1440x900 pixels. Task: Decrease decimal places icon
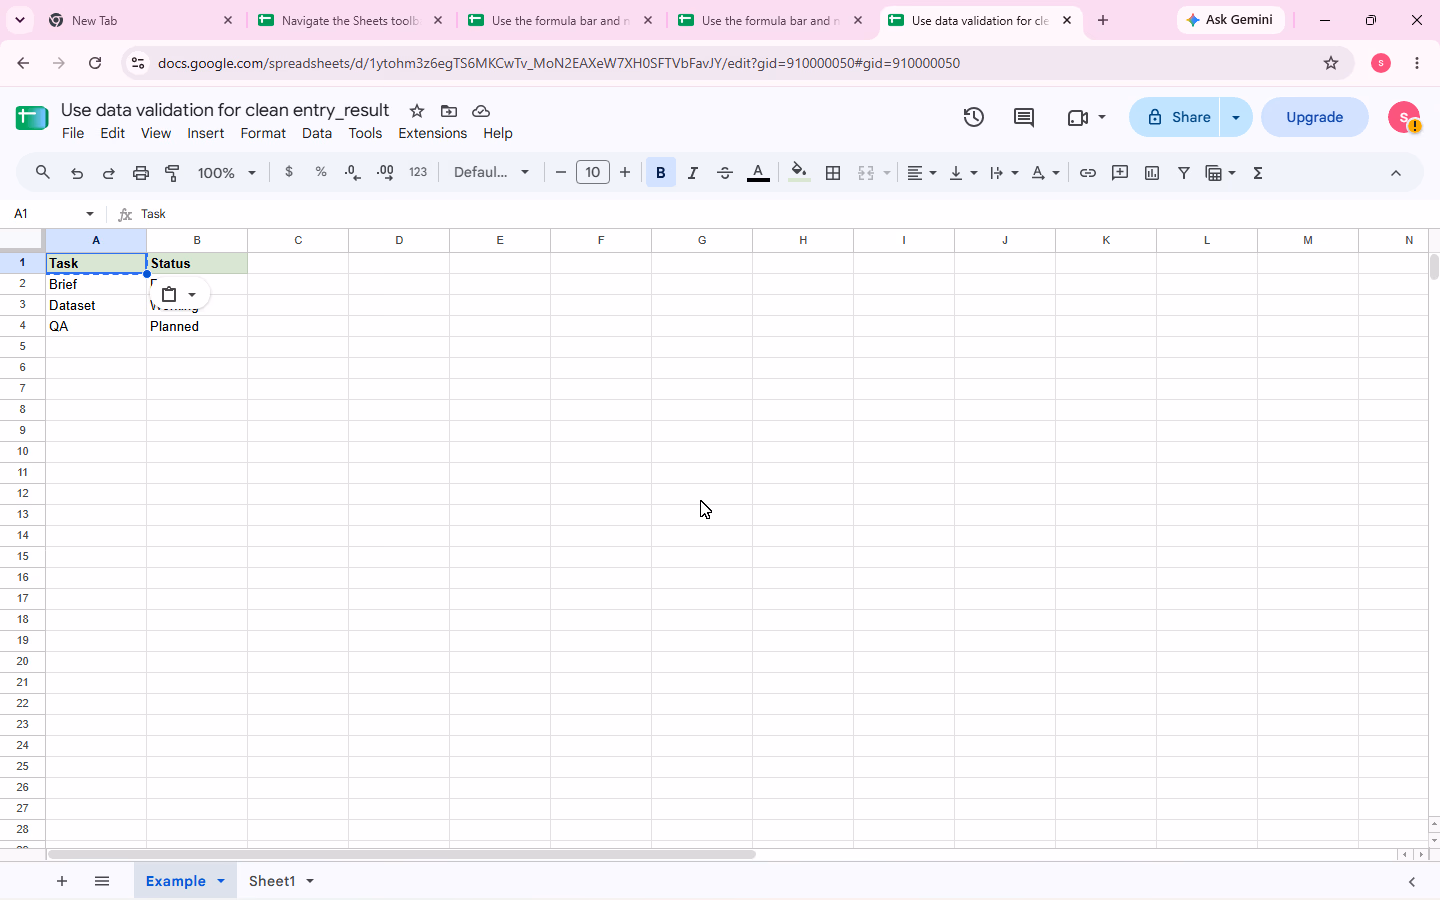(x=352, y=172)
